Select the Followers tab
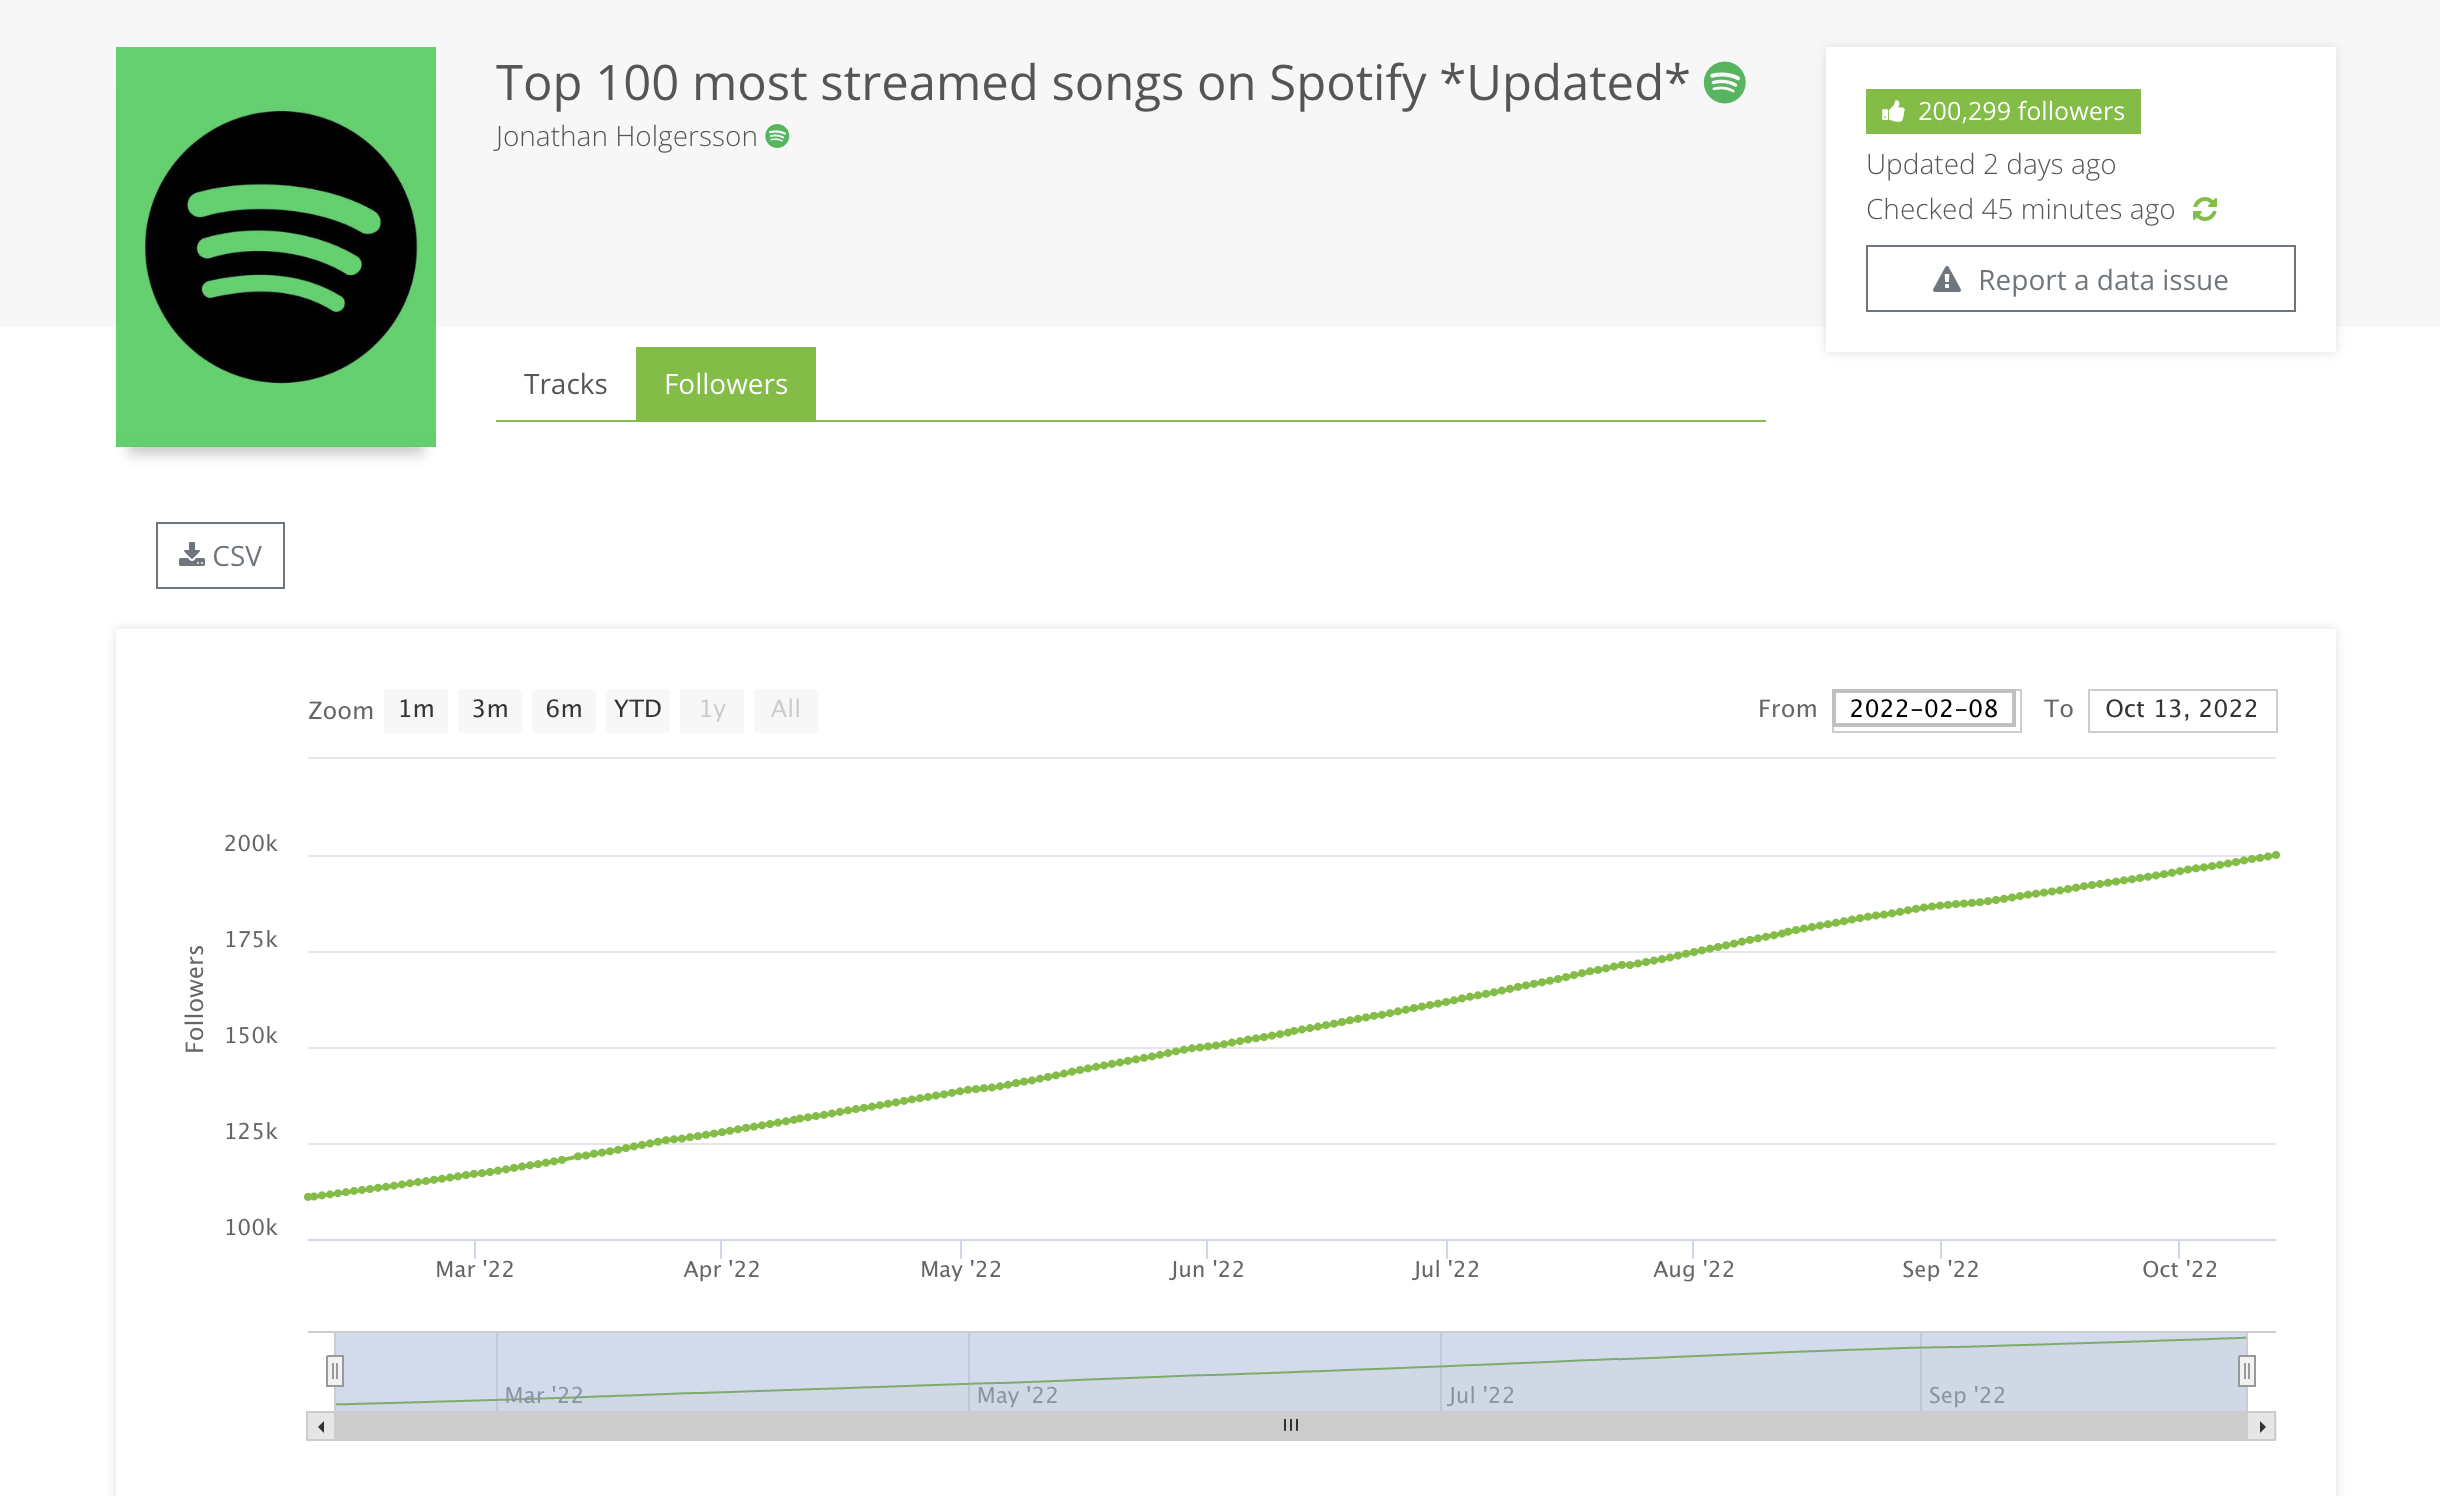The image size is (2440, 1496). (x=725, y=384)
